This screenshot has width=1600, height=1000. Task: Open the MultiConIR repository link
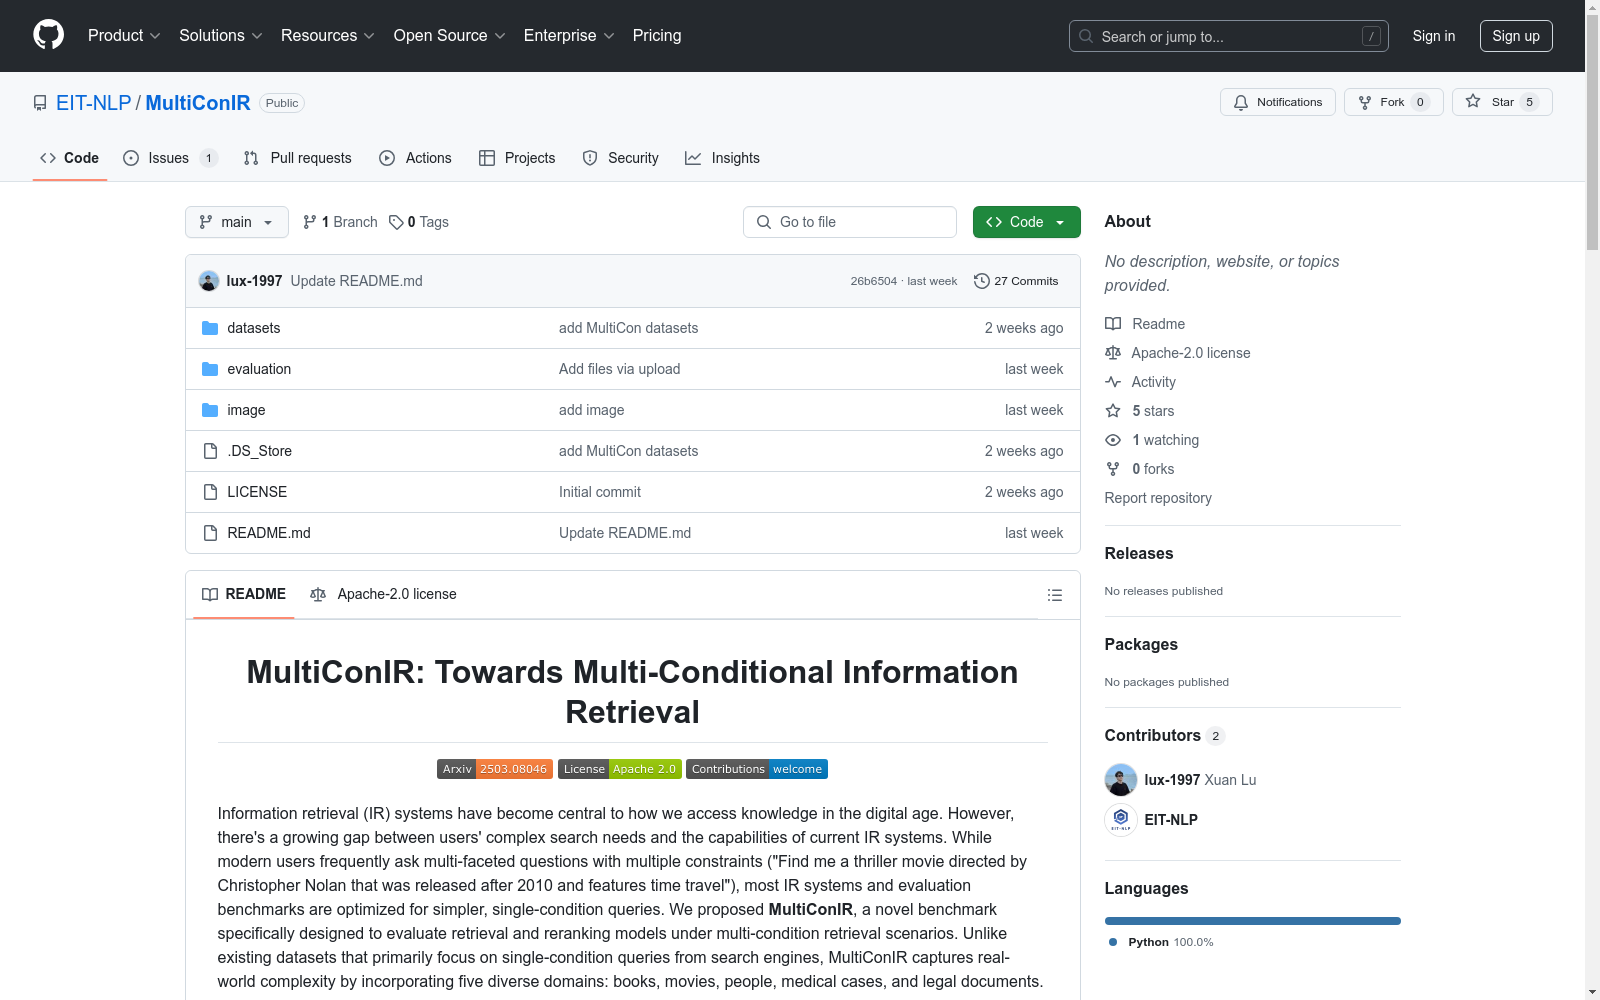[x=198, y=103]
